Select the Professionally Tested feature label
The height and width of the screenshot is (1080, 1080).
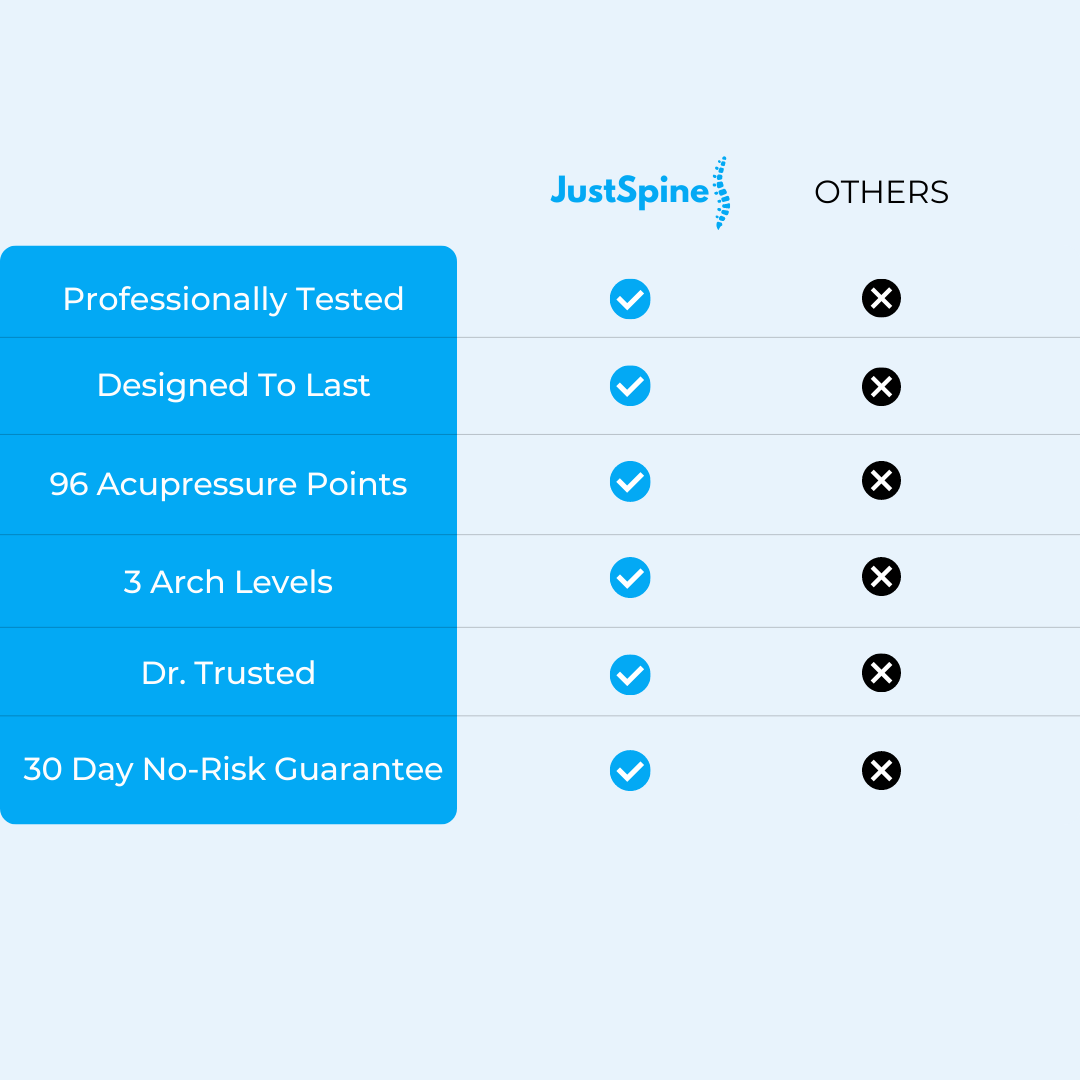(233, 300)
